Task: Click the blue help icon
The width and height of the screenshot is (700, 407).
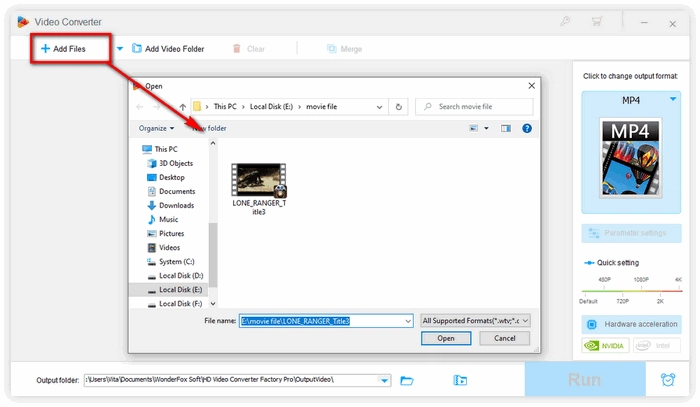Action: click(527, 129)
